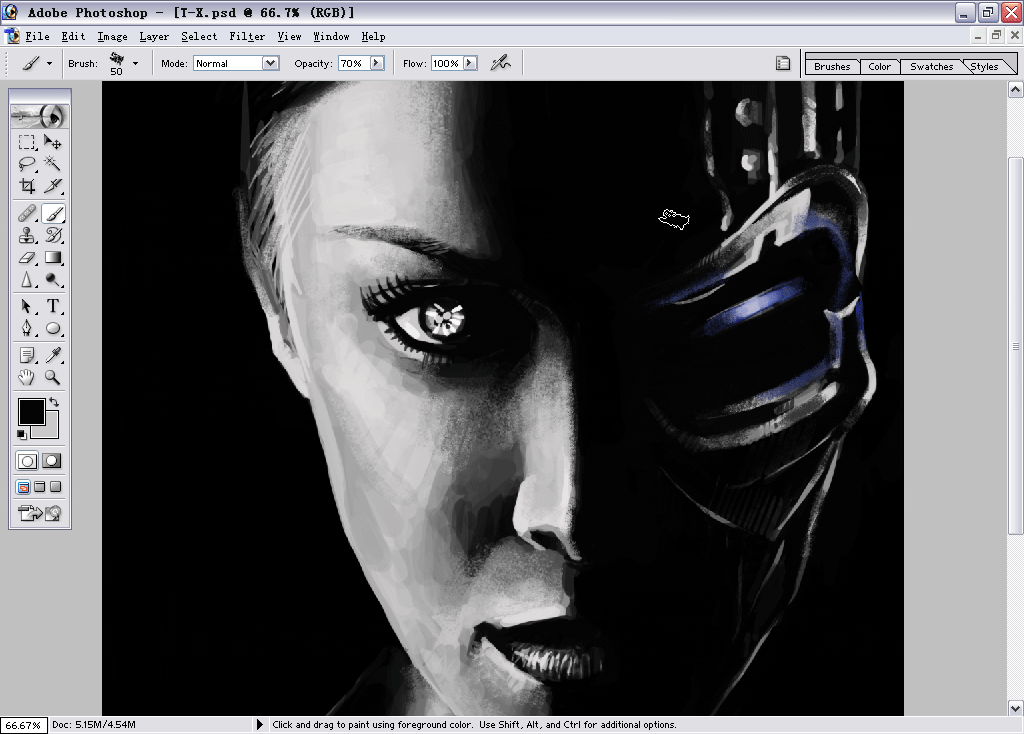Switch to the Styles palette tab
The width and height of the screenshot is (1024, 734).
coord(984,66)
